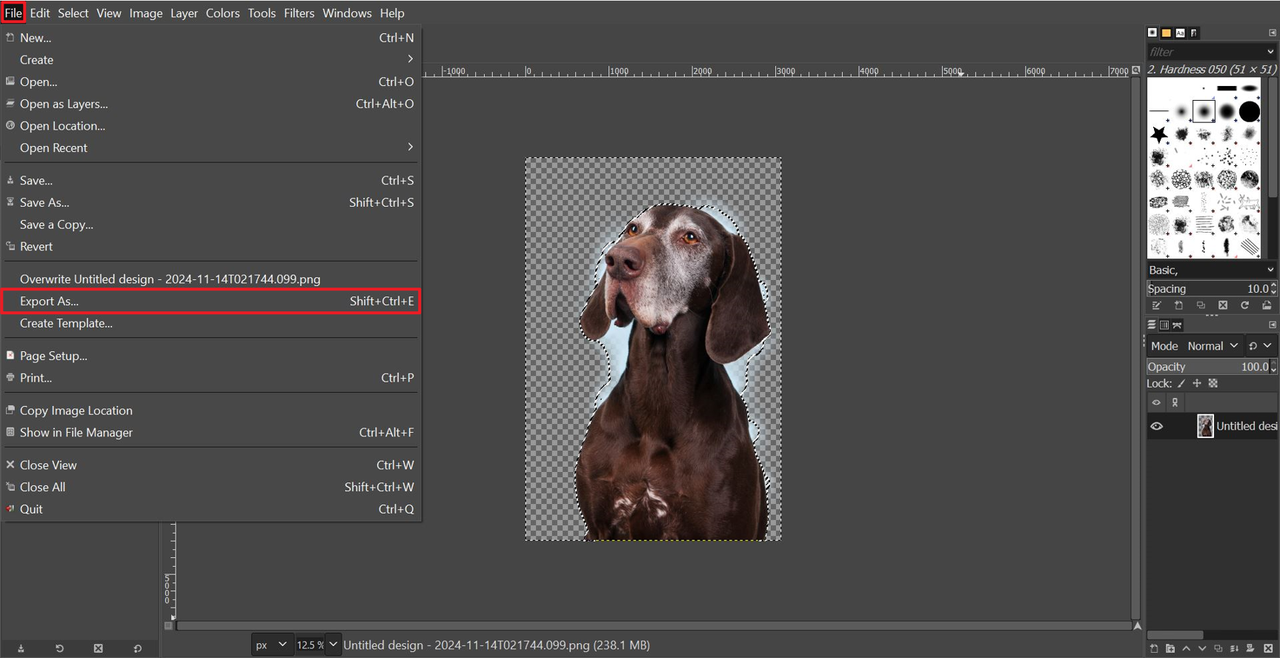The width and height of the screenshot is (1280, 658).
Task: Open the Filters menu
Action: [299, 13]
